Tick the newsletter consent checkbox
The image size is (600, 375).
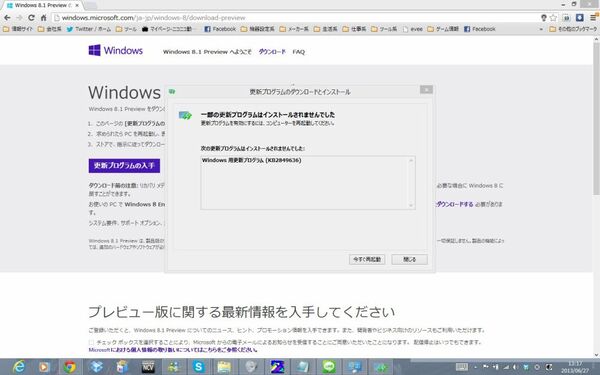[91, 342]
